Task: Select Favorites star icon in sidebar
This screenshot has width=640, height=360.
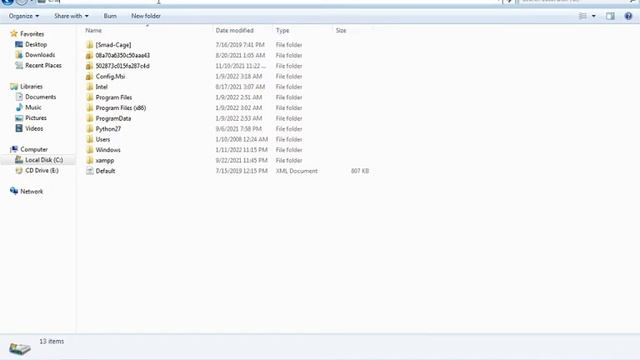Action: point(14,34)
